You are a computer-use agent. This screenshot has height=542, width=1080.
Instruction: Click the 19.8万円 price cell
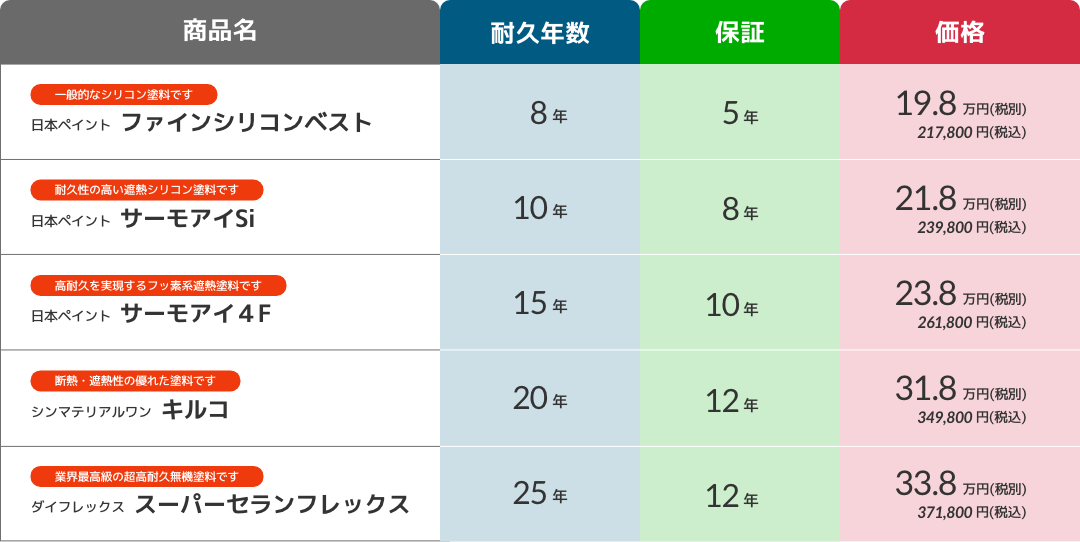959,112
